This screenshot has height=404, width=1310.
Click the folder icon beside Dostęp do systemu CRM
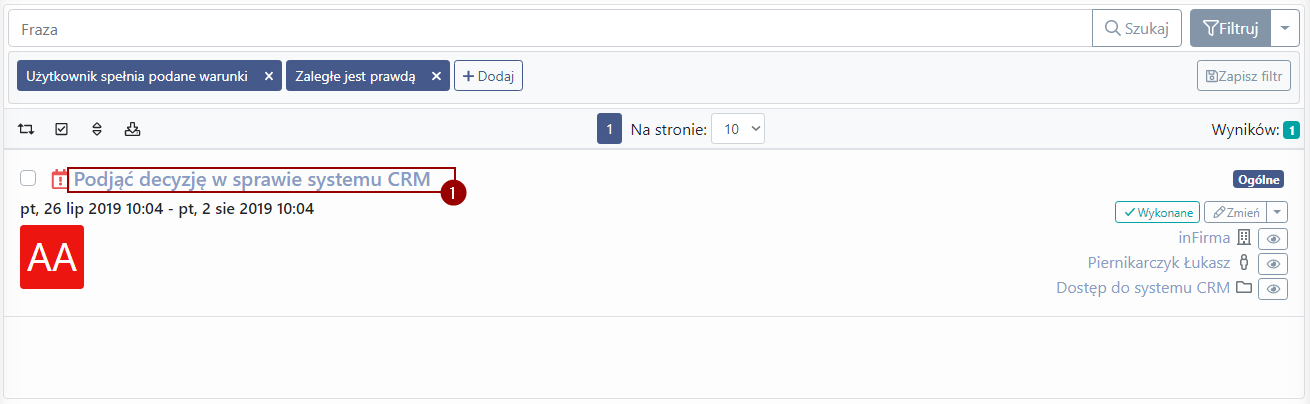pyautogui.click(x=1244, y=288)
